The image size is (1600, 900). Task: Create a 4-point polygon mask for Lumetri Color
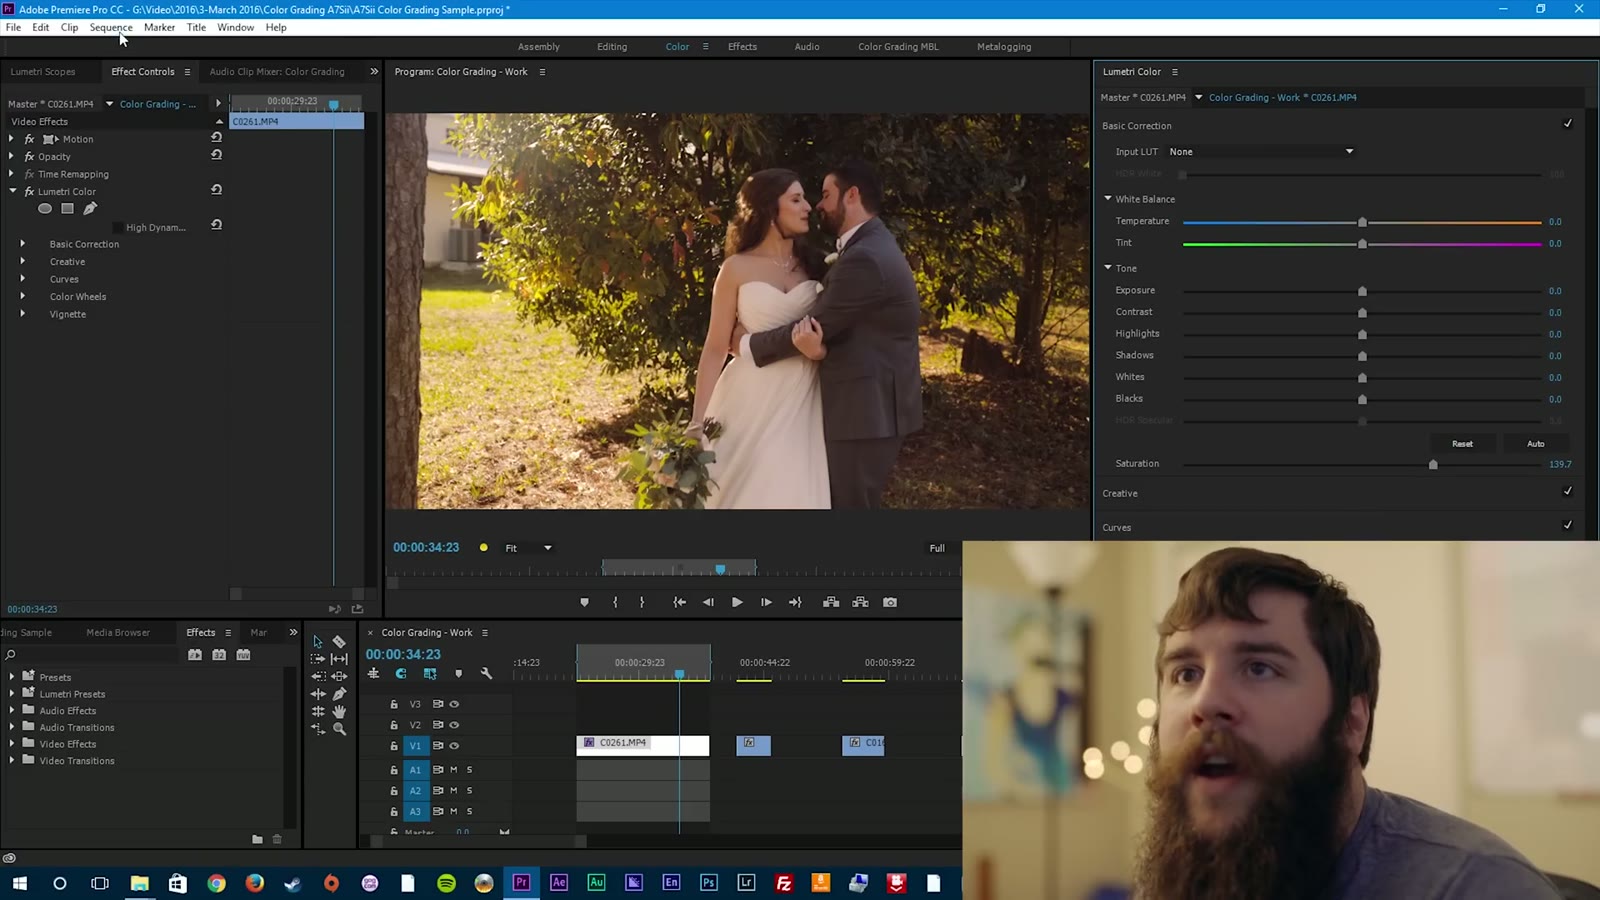click(x=67, y=209)
